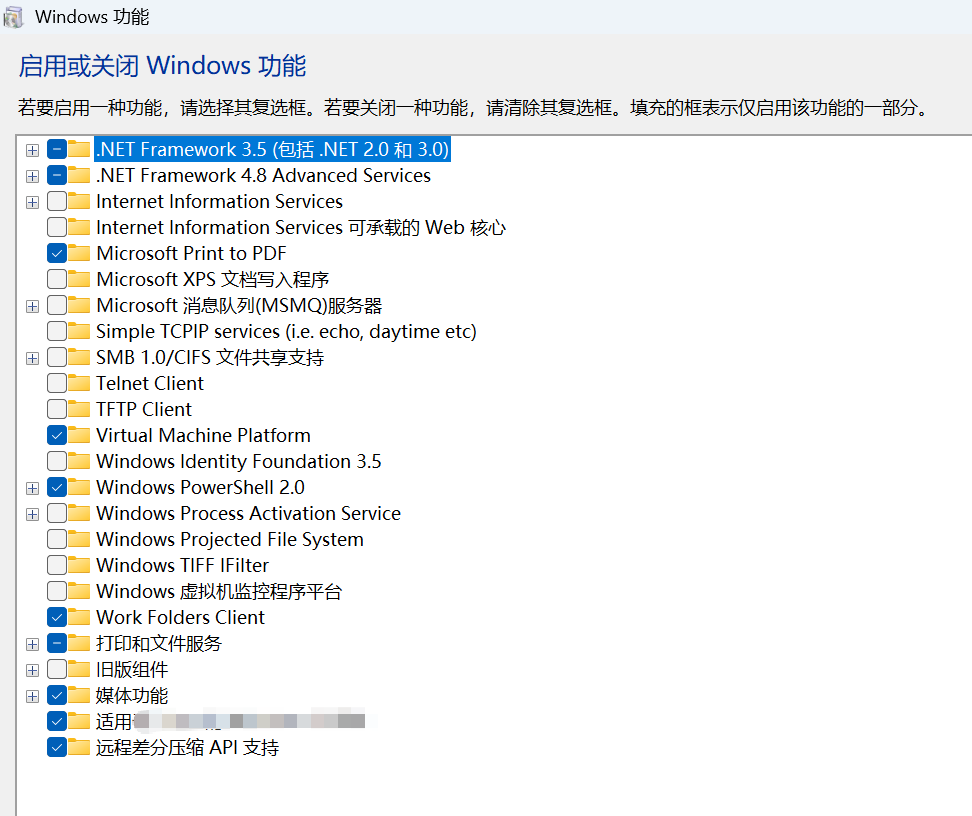Expand .NET Framework 4.8 Advanced Services node
Screen dimensions: 972x816
[x=32, y=176]
